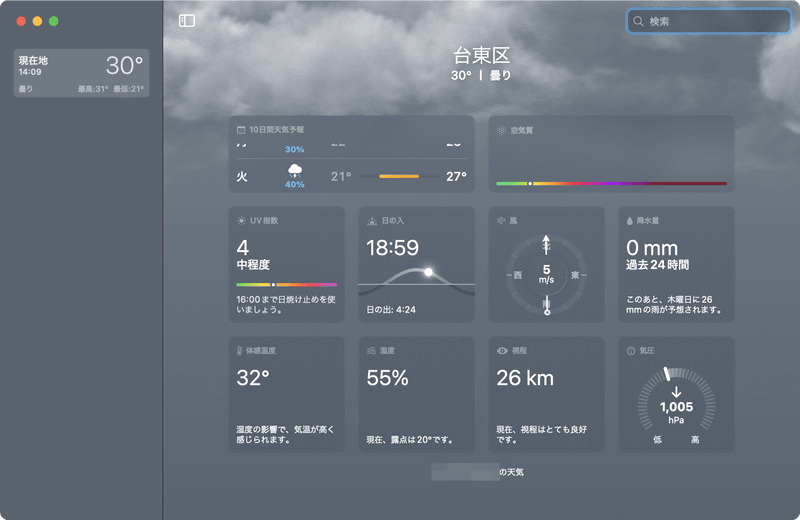Viewport: 800px width, 520px height.
Task: Click the yellow minimize window button
Action: point(37,21)
